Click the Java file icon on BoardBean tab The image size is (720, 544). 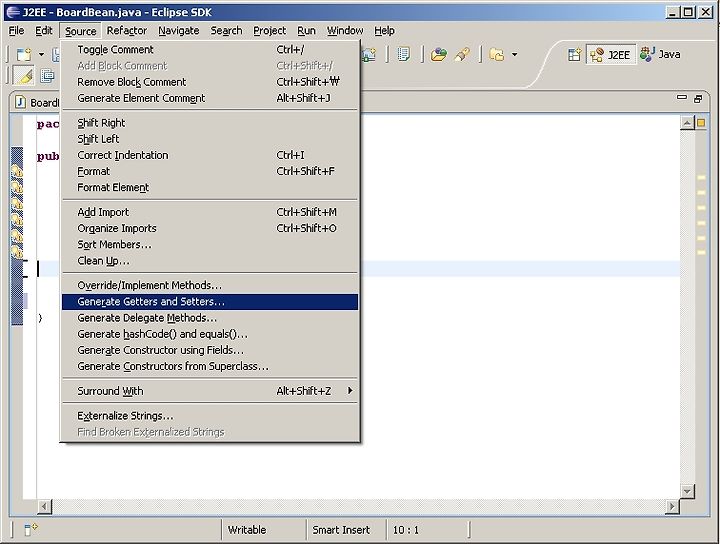(x=21, y=102)
